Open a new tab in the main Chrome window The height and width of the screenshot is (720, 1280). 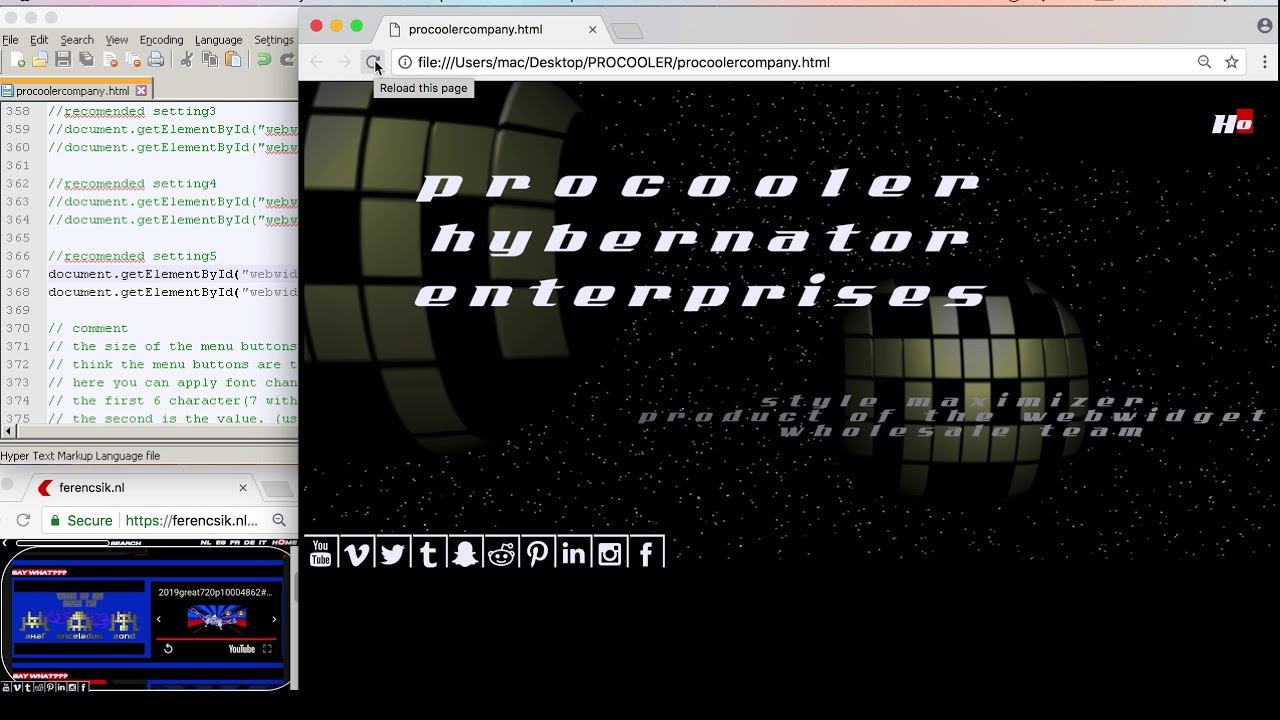[x=627, y=31]
